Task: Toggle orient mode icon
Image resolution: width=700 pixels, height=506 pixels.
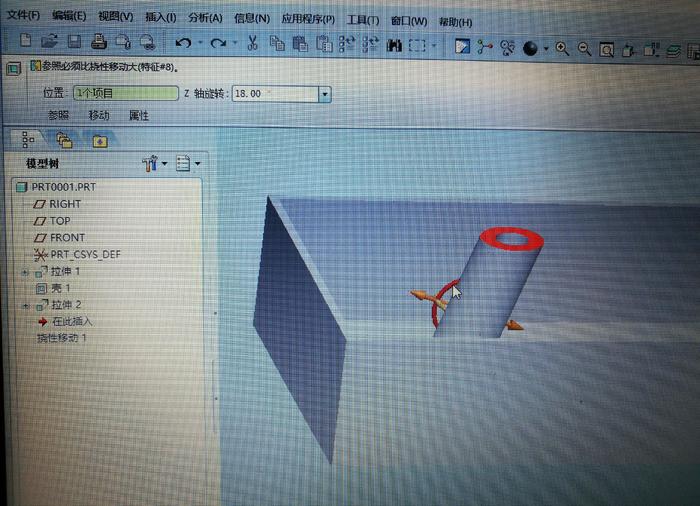Action: [508, 47]
